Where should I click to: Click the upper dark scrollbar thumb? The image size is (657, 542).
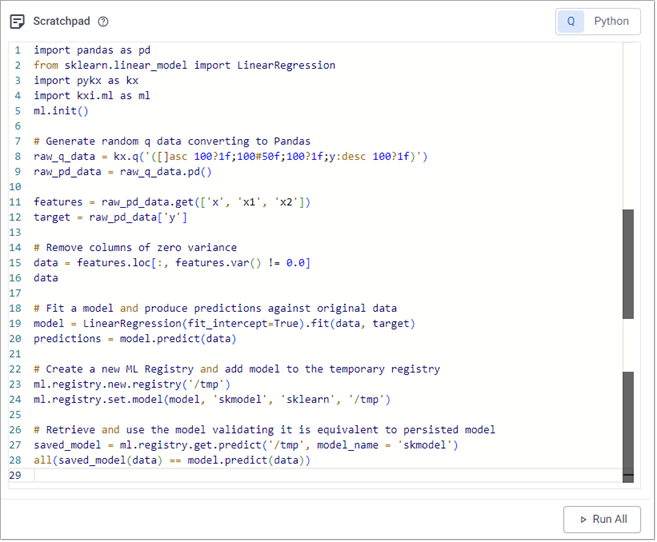point(628,264)
